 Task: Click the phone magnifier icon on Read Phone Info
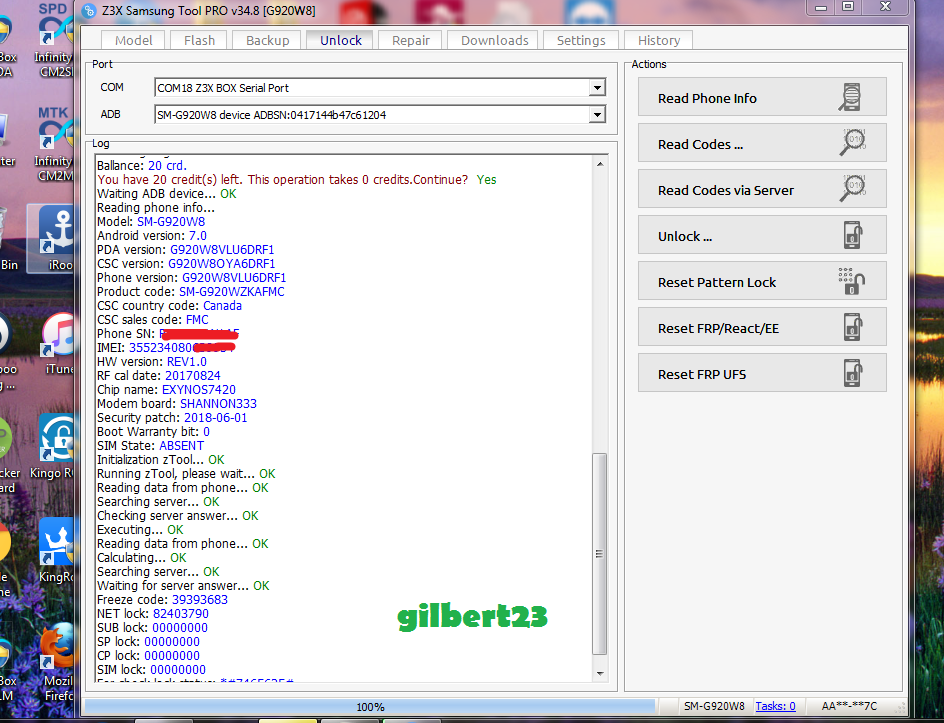tap(851, 97)
